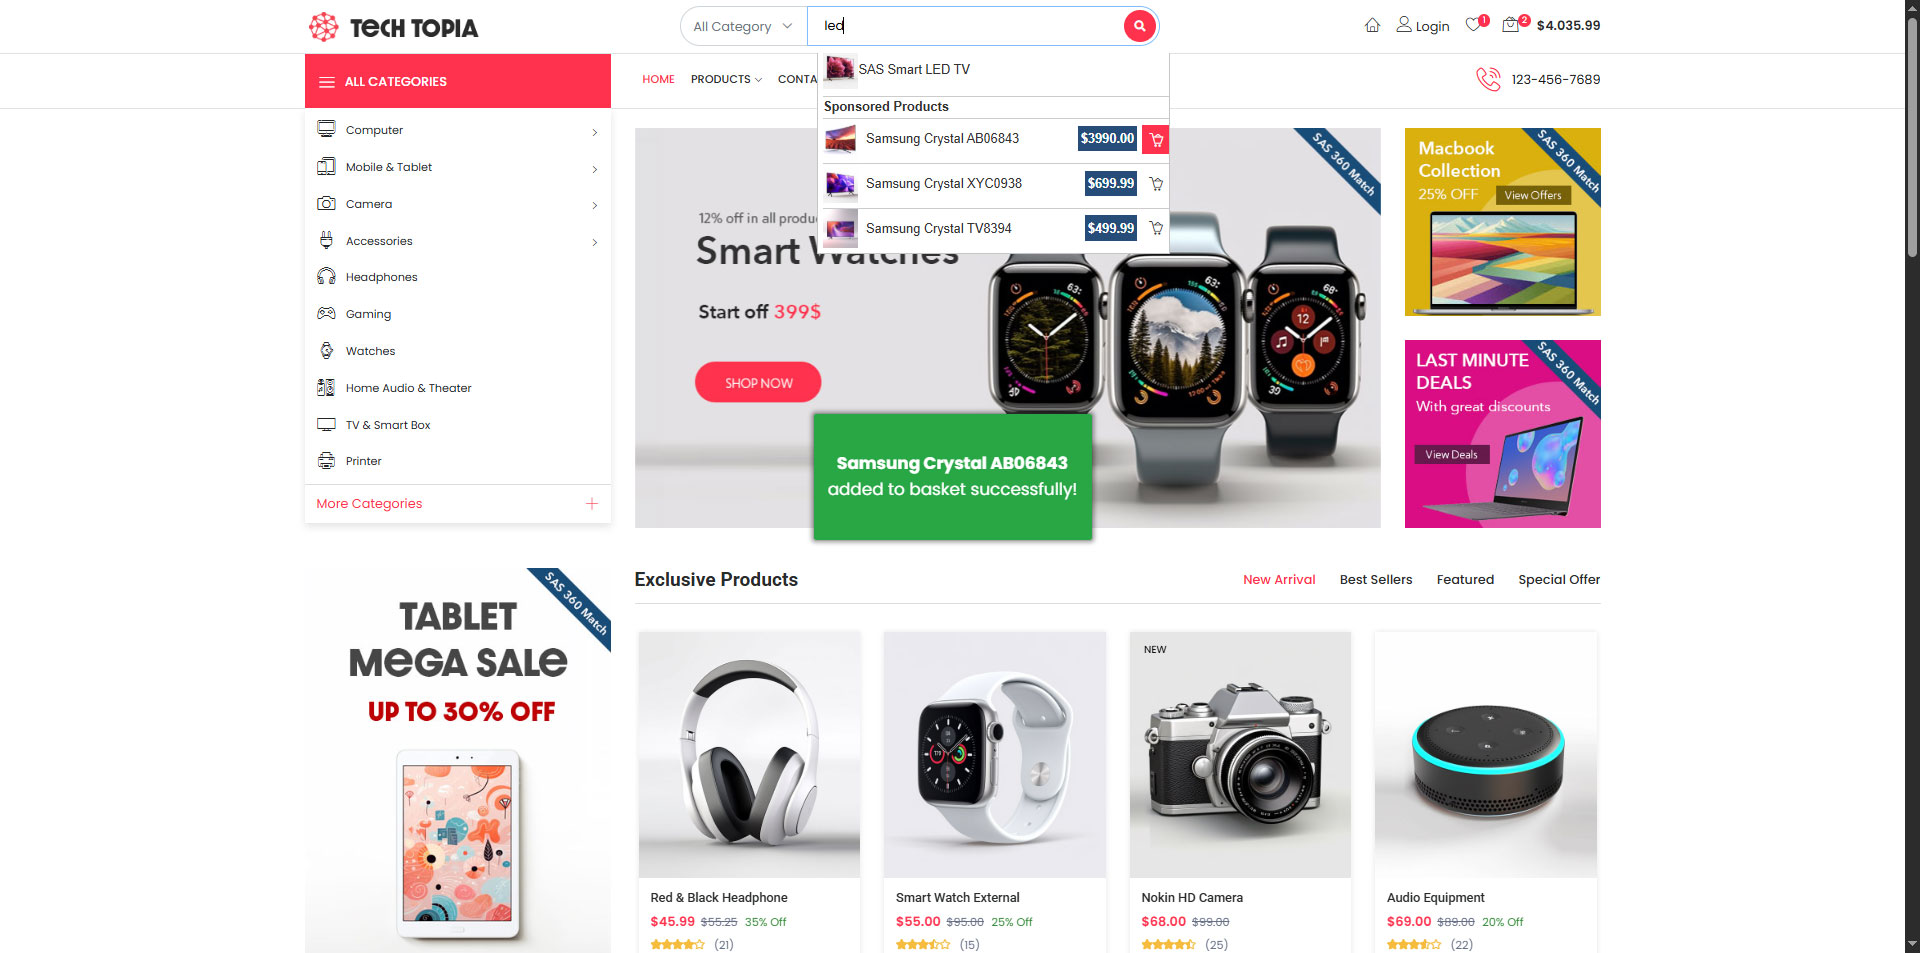Click the red cart icon for AB06843

(x=1156, y=139)
